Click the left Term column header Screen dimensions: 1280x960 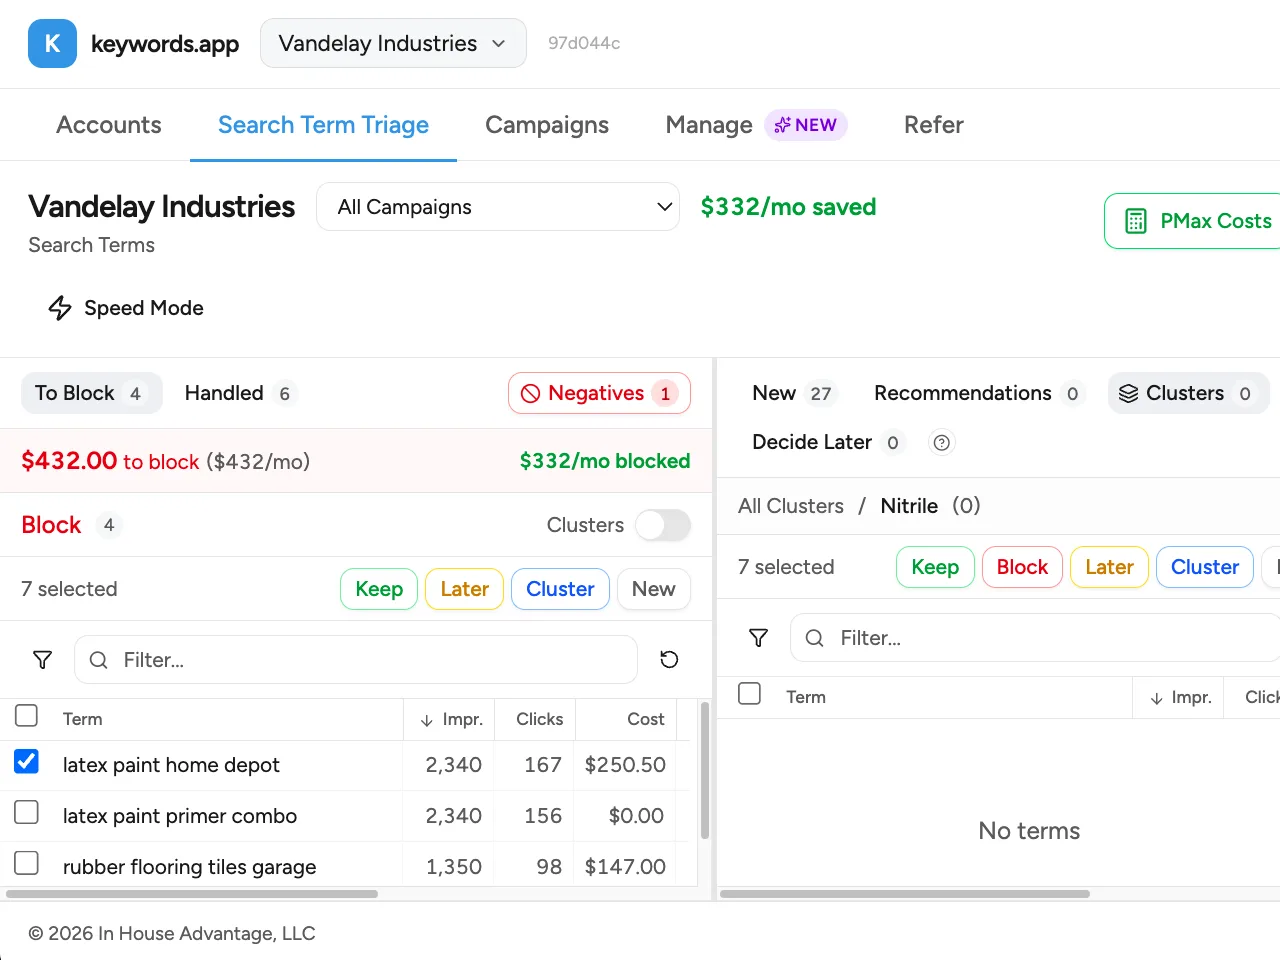coord(83,719)
